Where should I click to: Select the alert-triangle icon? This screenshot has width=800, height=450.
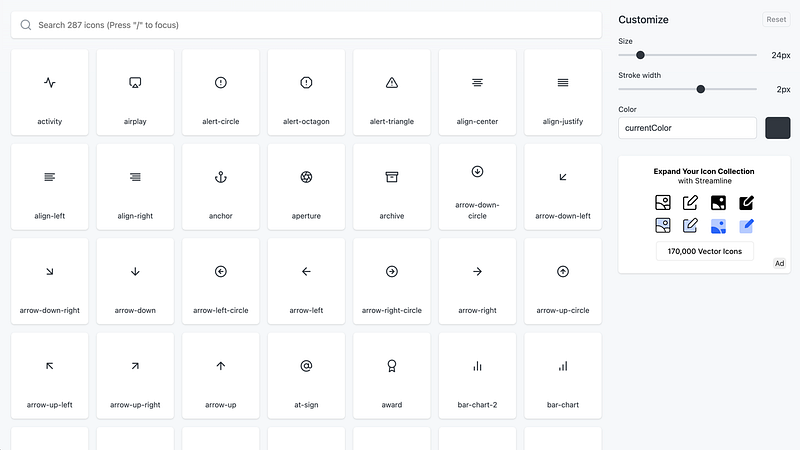tap(392, 92)
